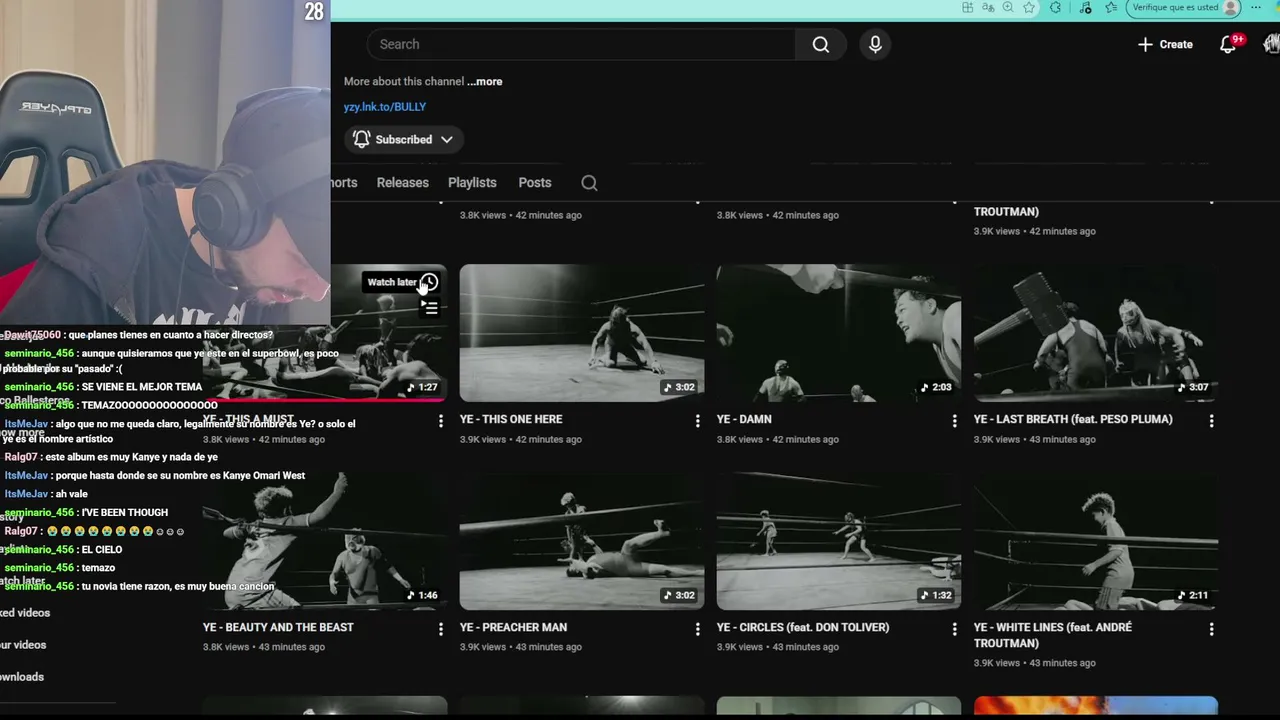Click Verifique que es usted profile button
The width and height of the screenshot is (1280, 720).
pyautogui.click(x=1183, y=7)
